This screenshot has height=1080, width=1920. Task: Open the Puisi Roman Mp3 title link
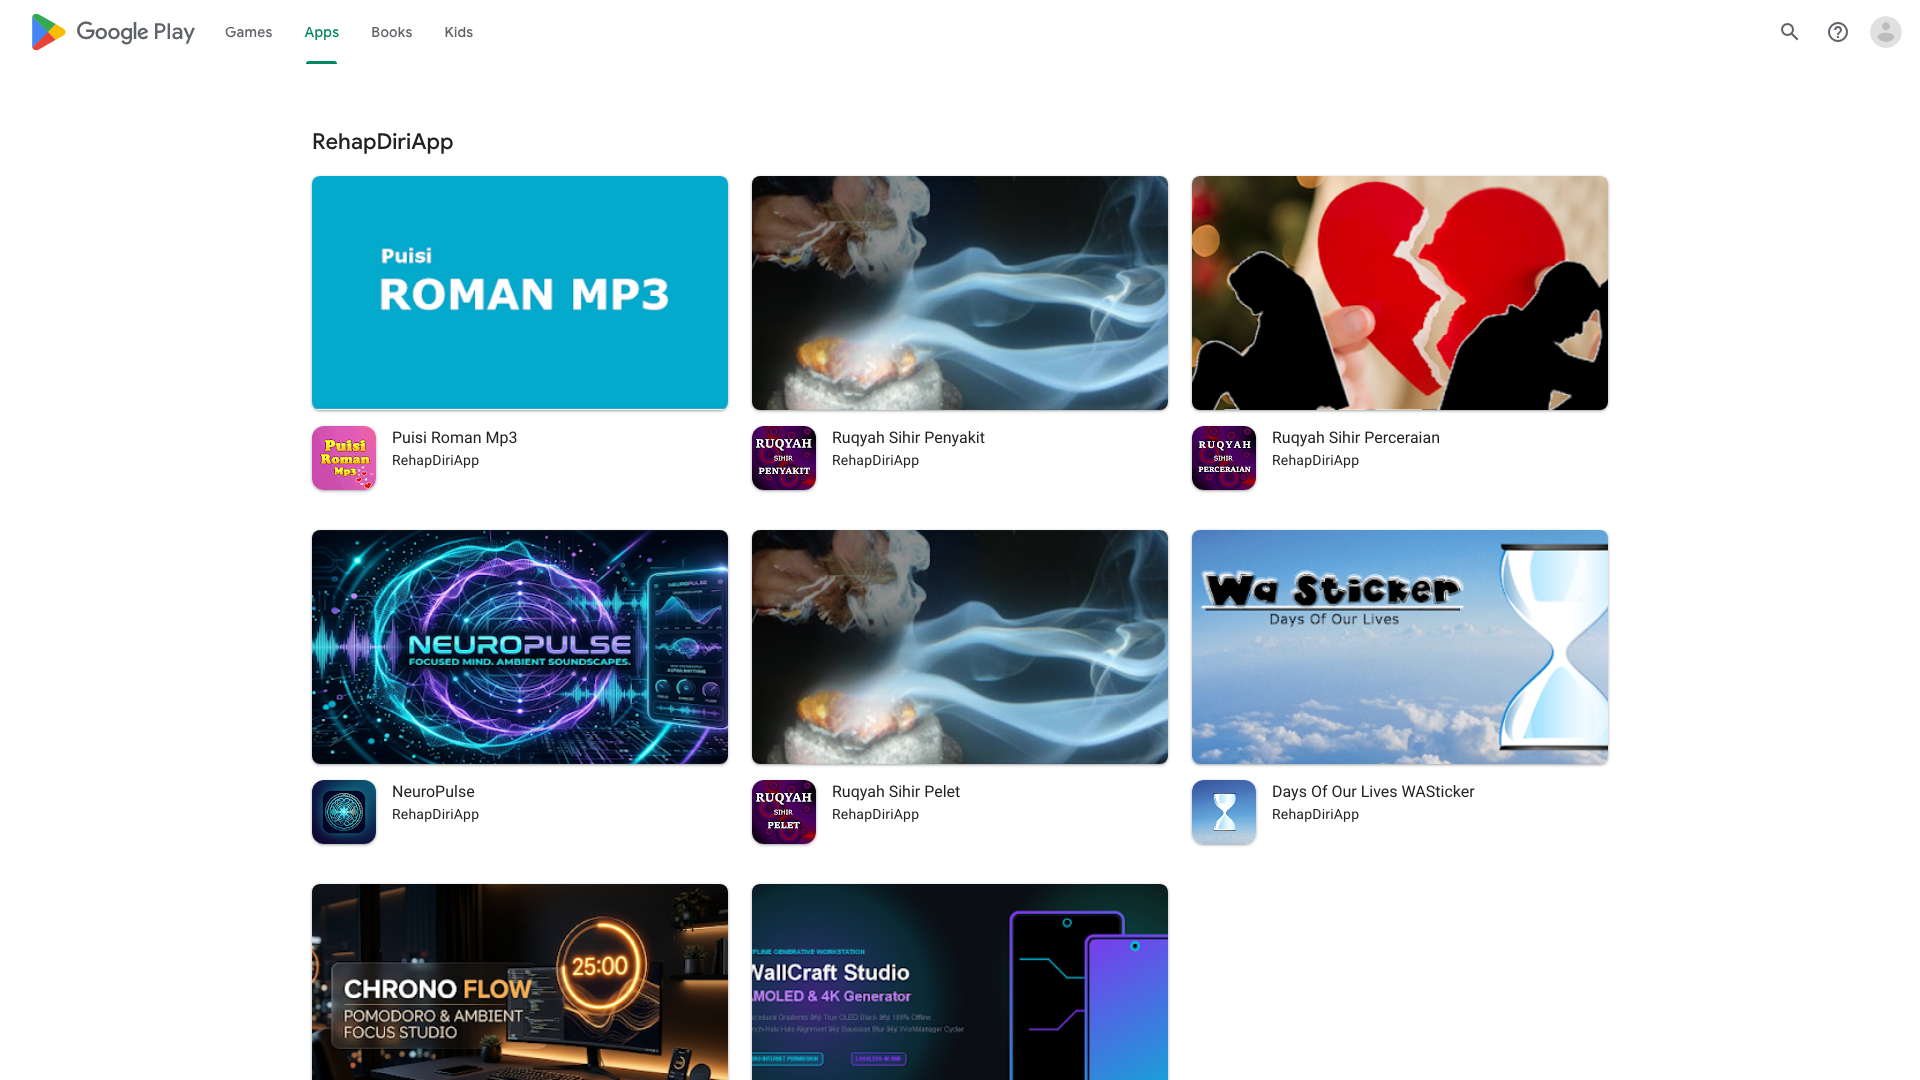[x=455, y=438]
